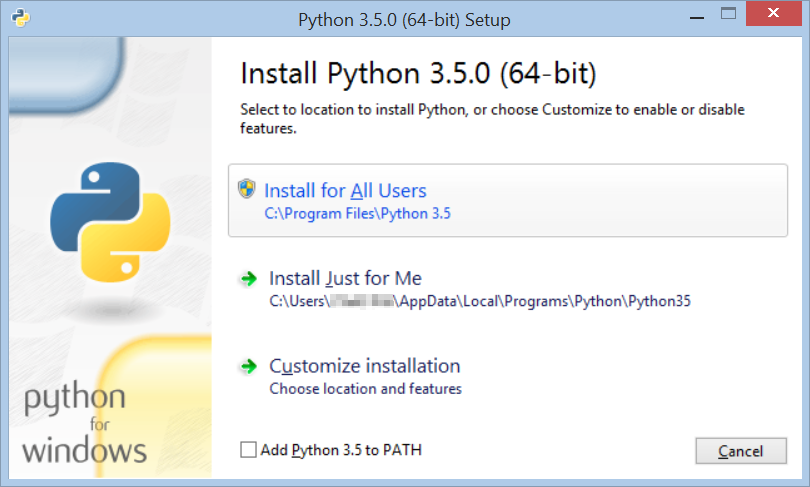This screenshot has height=487, width=810.
Task: Click the green arrow beside Install Just for Me
Action: 248,279
